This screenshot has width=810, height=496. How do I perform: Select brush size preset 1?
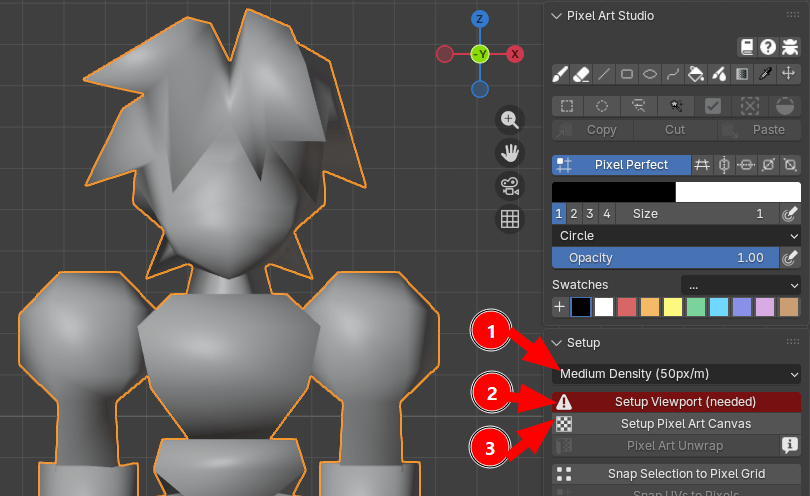pos(559,214)
